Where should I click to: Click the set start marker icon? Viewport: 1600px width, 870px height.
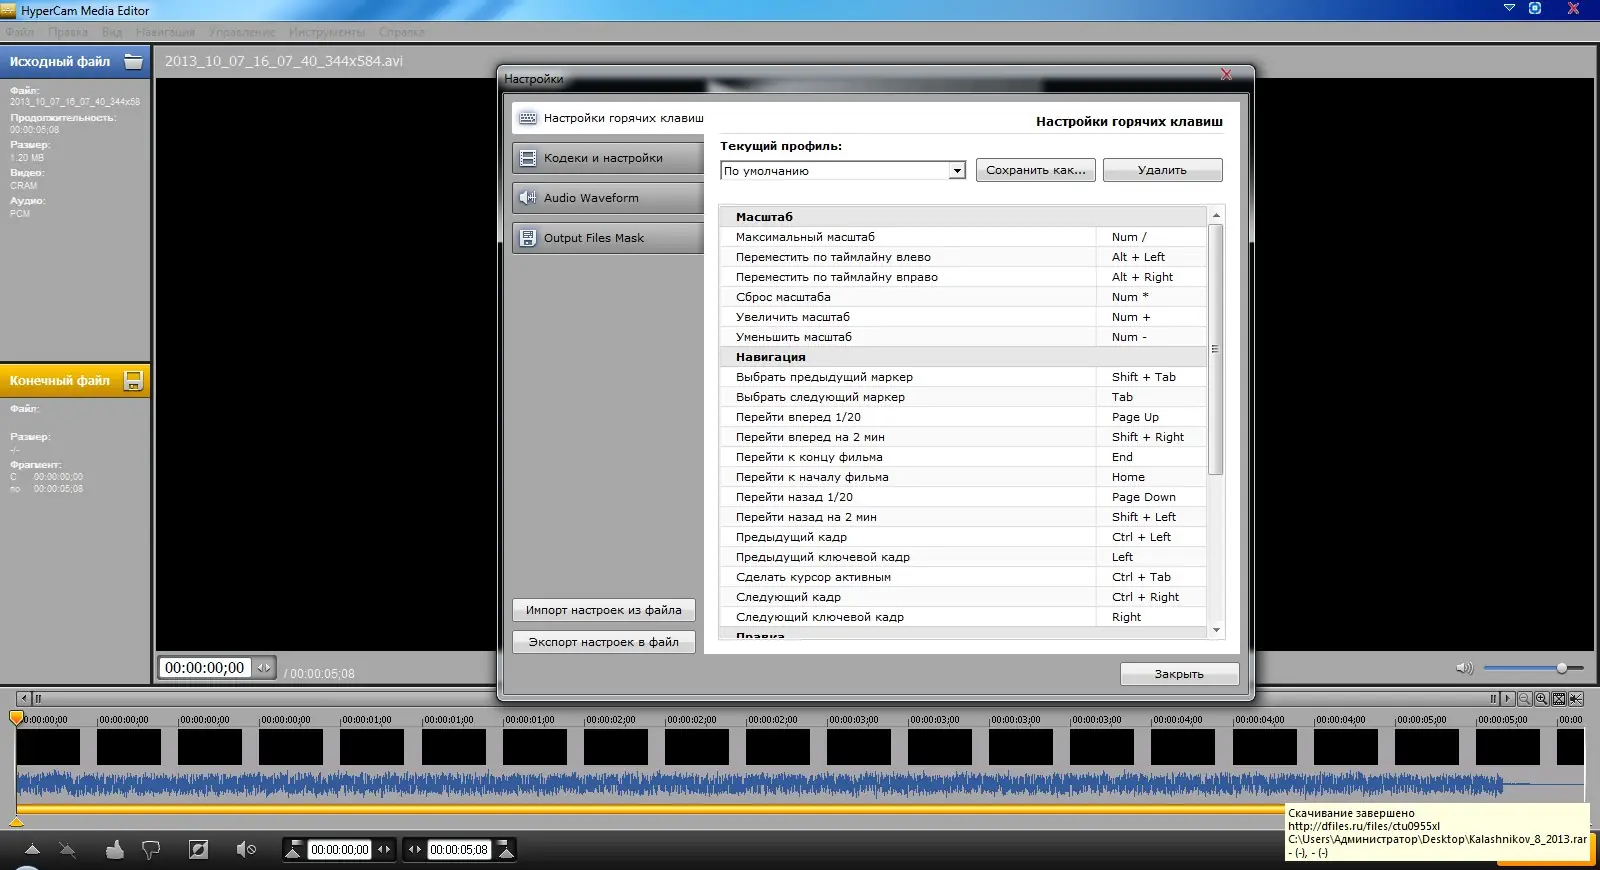click(293, 850)
